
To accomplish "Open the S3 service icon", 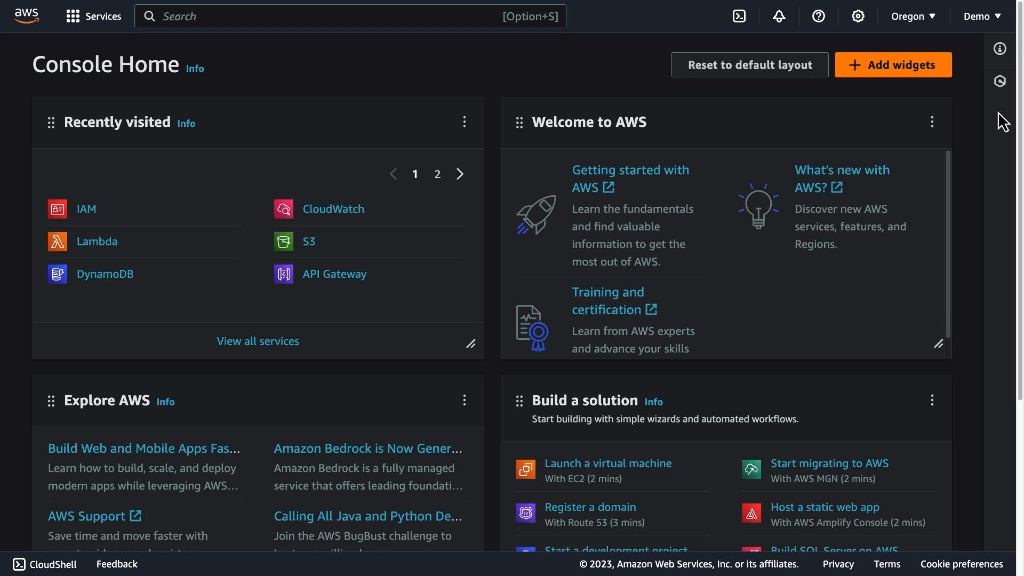I will pyautogui.click(x=283, y=241).
